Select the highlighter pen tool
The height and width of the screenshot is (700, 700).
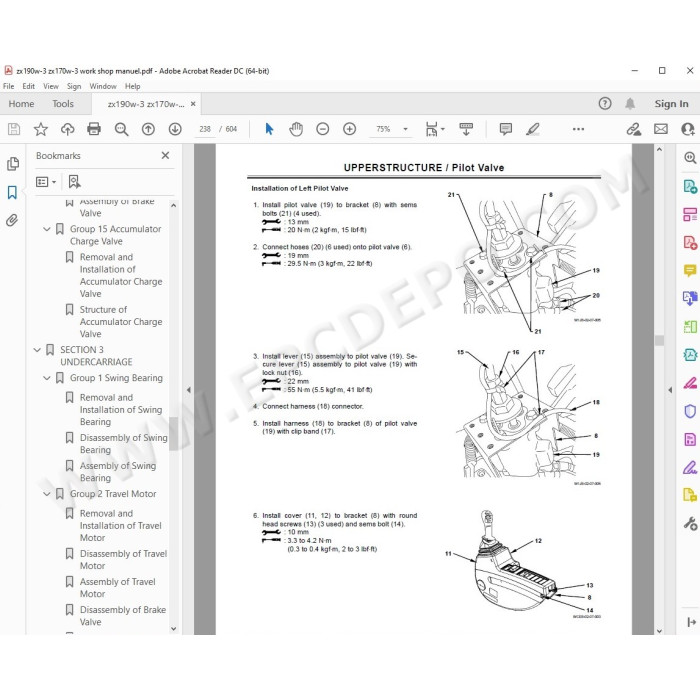pos(533,129)
